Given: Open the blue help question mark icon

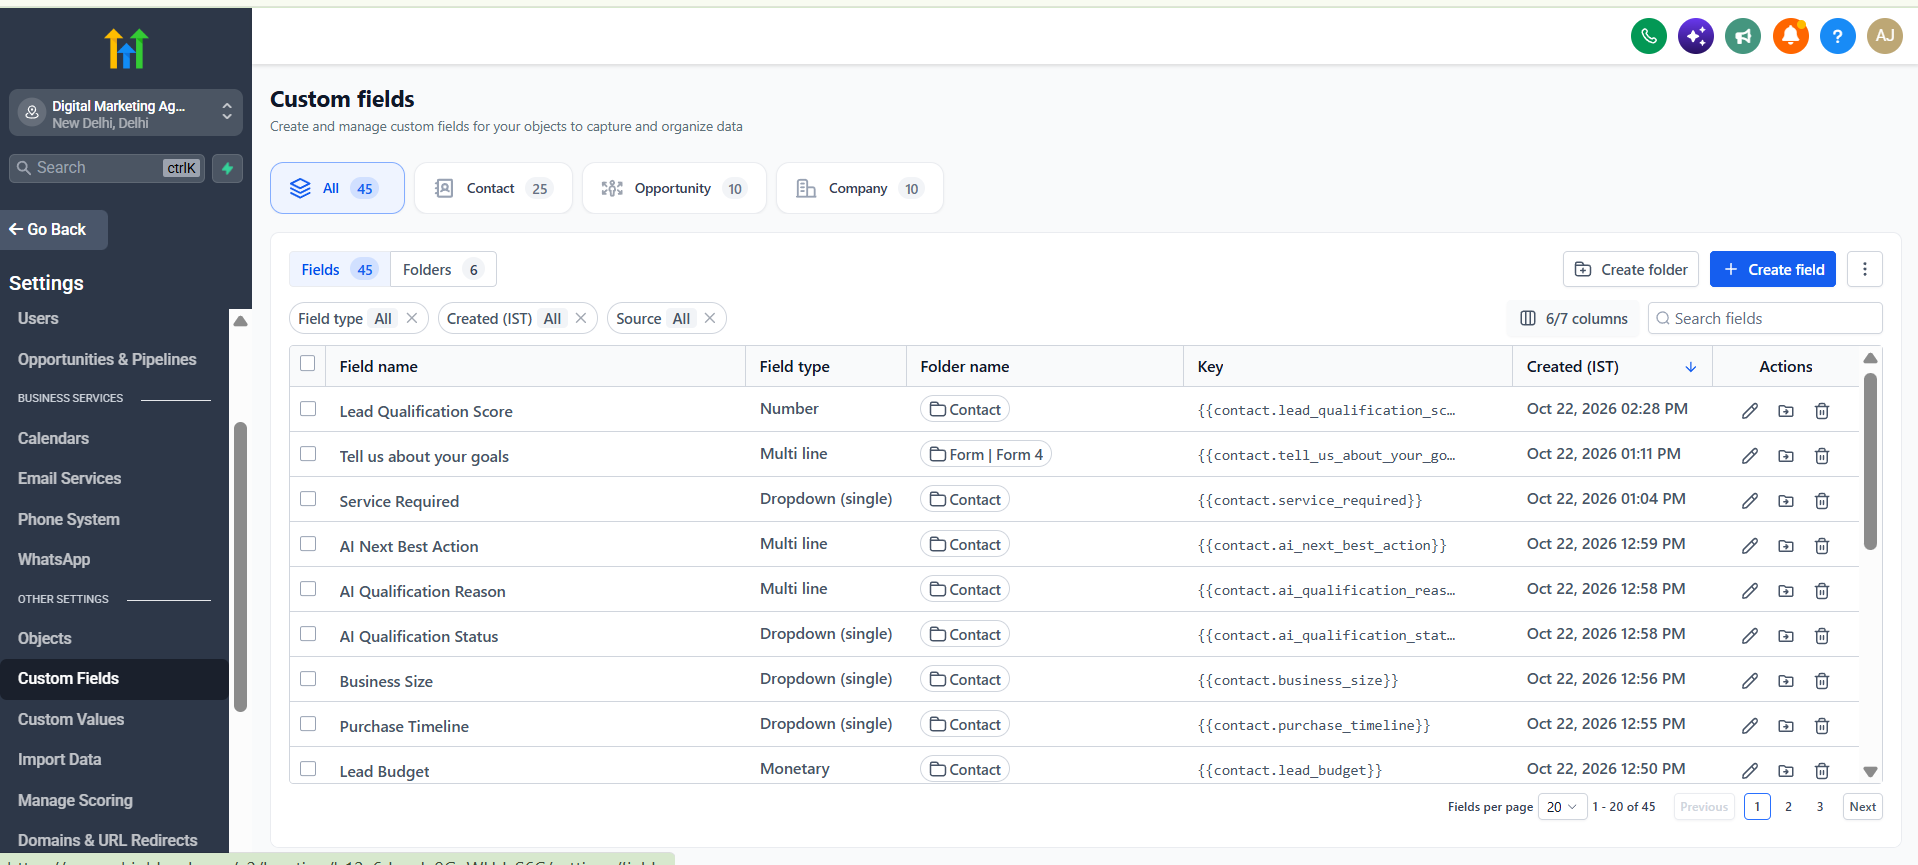Looking at the screenshot, I should pyautogui.click(x=1837, y=37).
